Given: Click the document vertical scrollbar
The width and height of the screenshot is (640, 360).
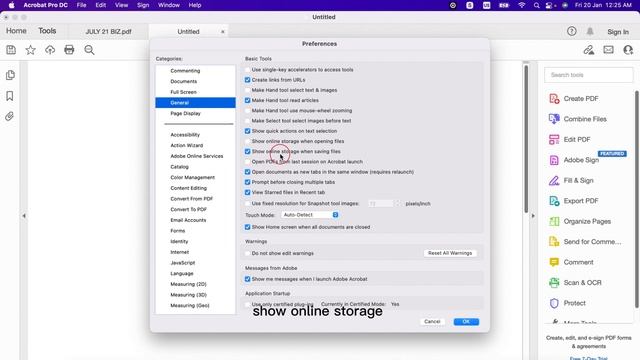Looking at the screenshot, I should (526, 139).
